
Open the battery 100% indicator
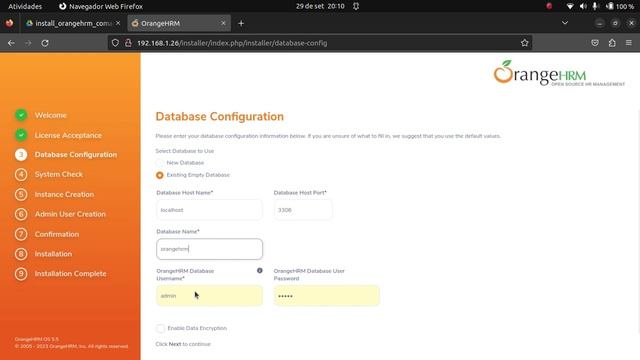pos(620,6)
